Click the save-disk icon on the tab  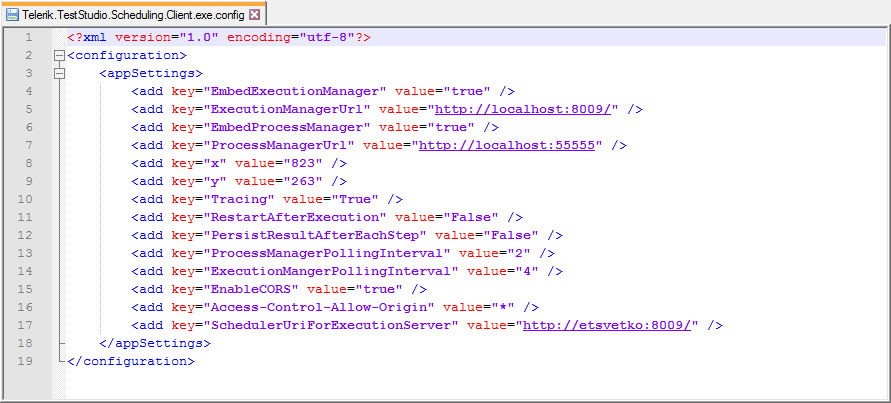pyautogui.click(x=12, y=15)
